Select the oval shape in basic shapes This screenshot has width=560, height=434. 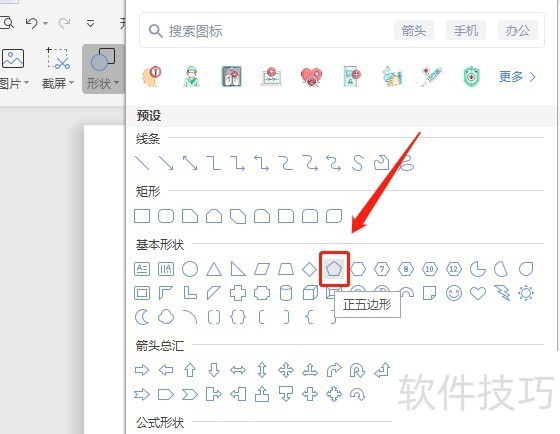pyautogui.click(x=190, y=269)
